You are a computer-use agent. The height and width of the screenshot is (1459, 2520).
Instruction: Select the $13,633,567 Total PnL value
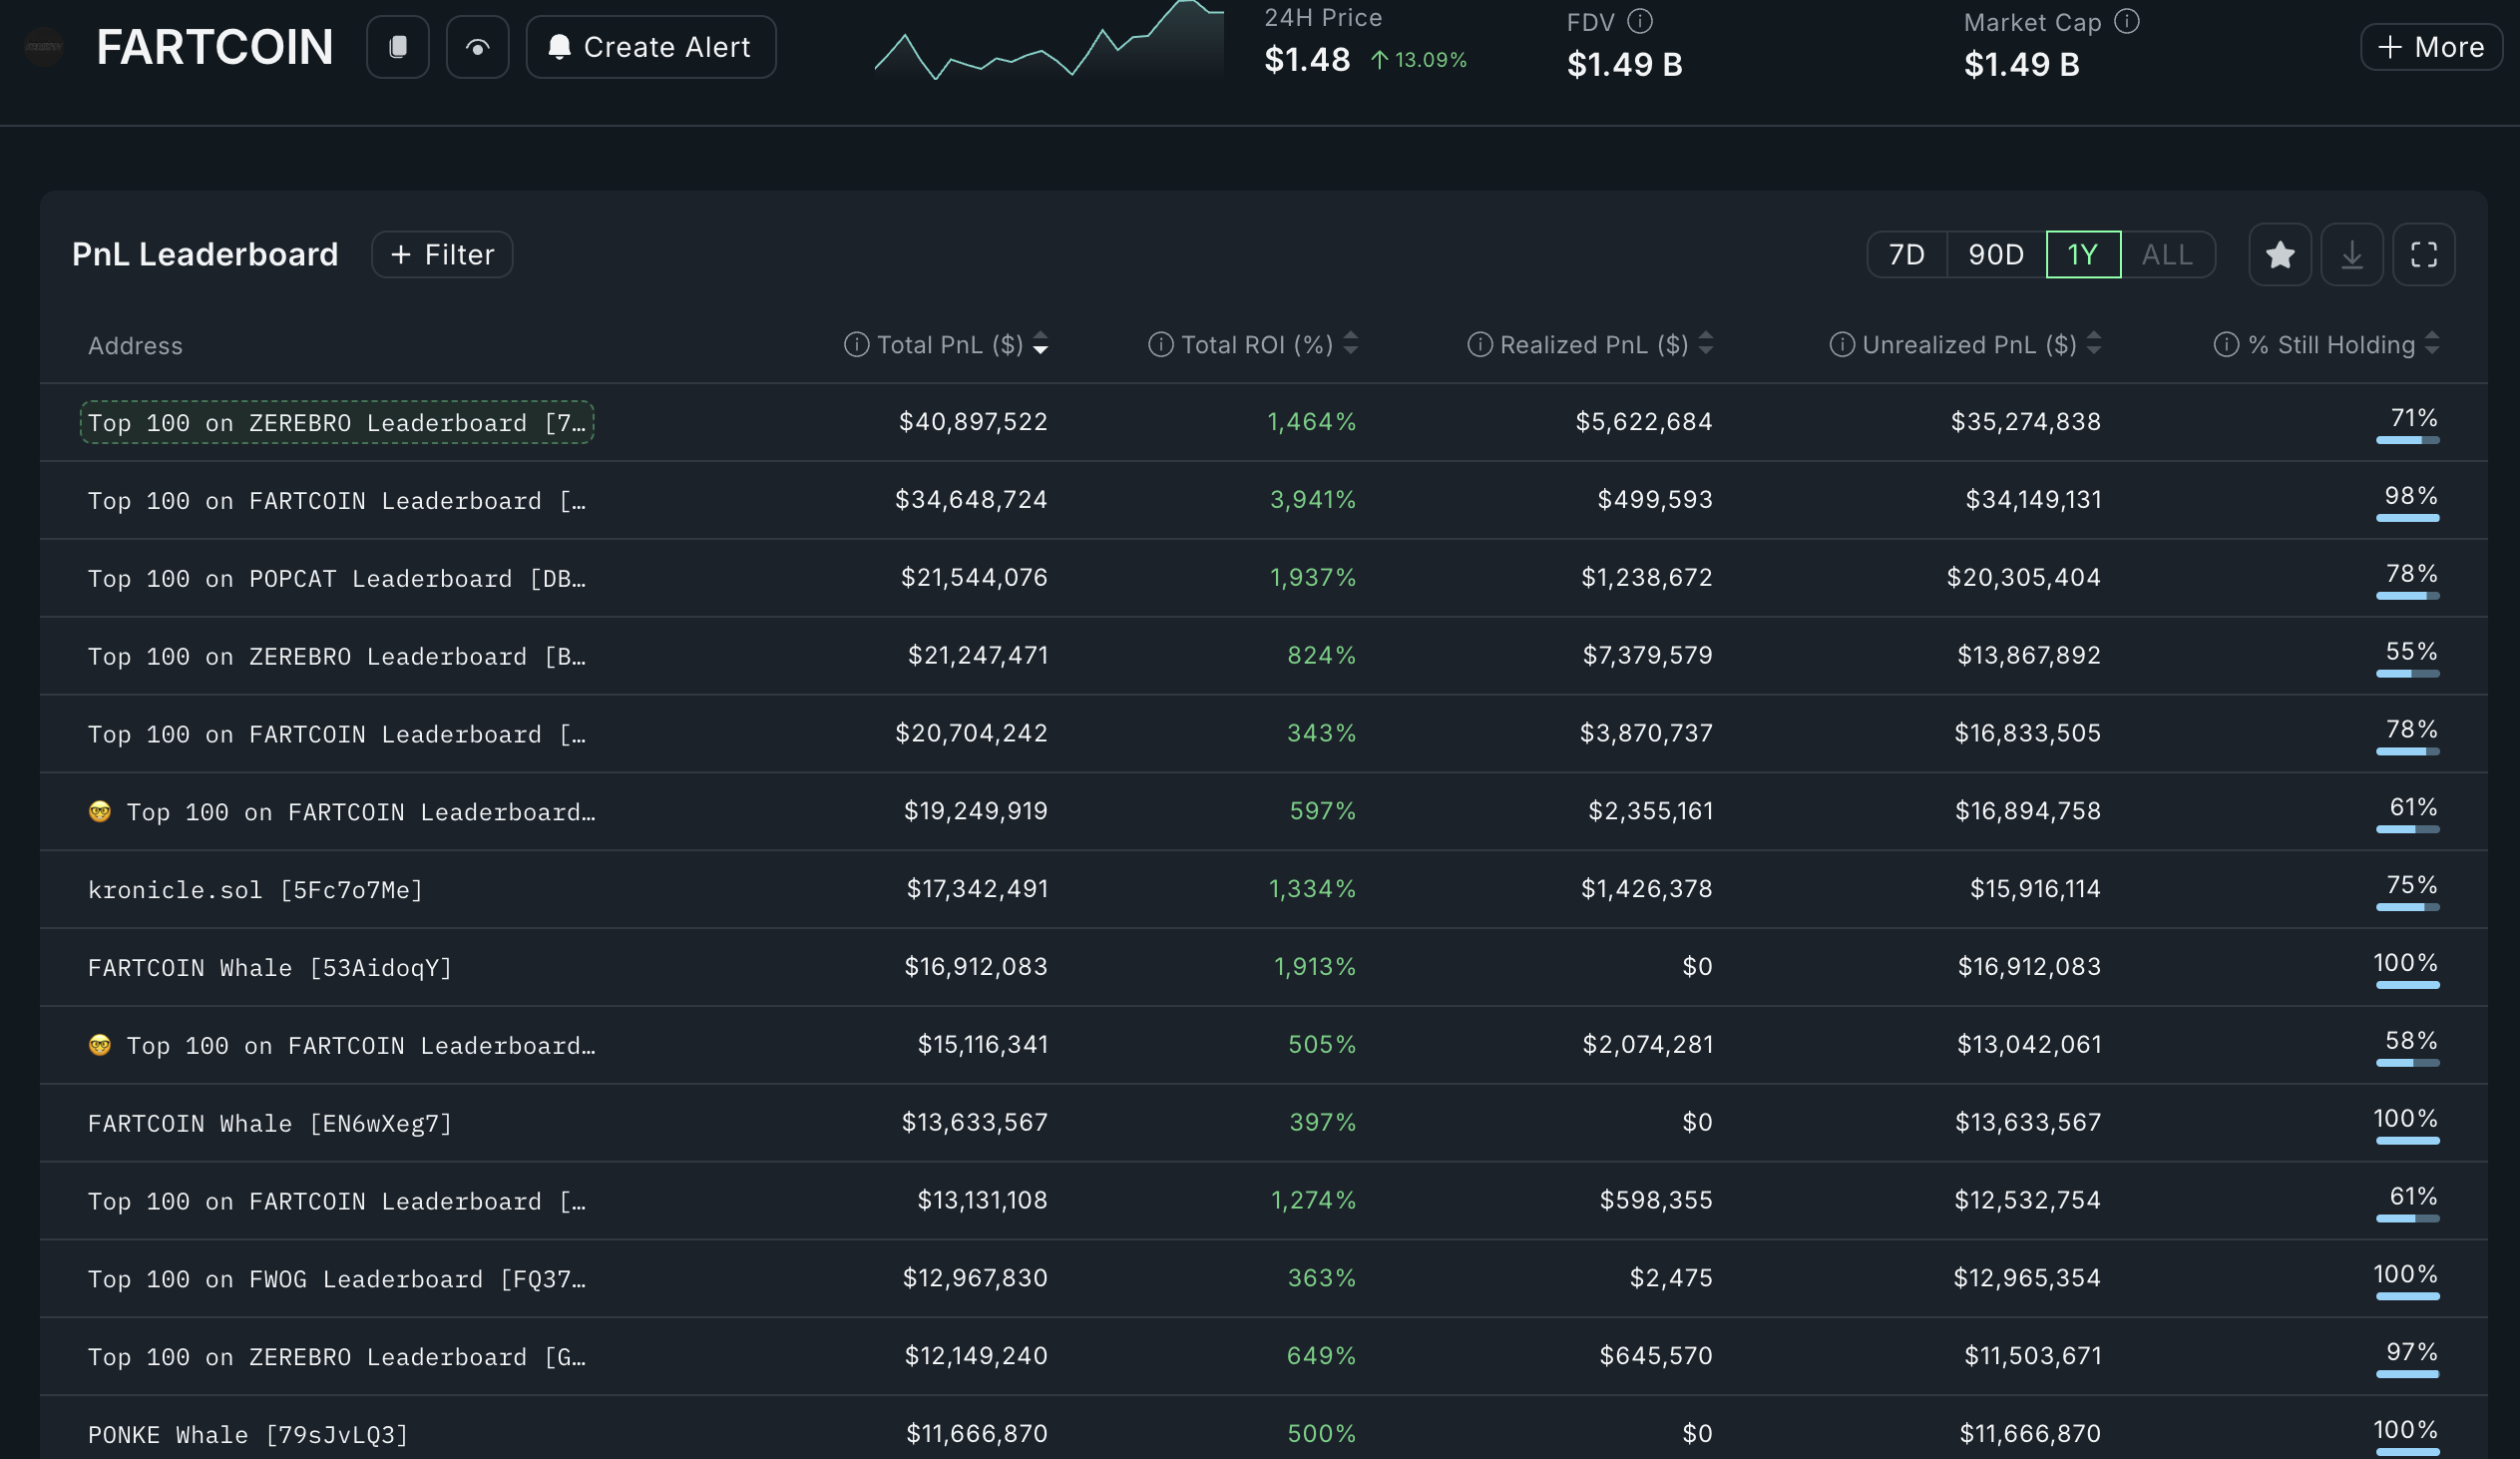click(975, 1123)
